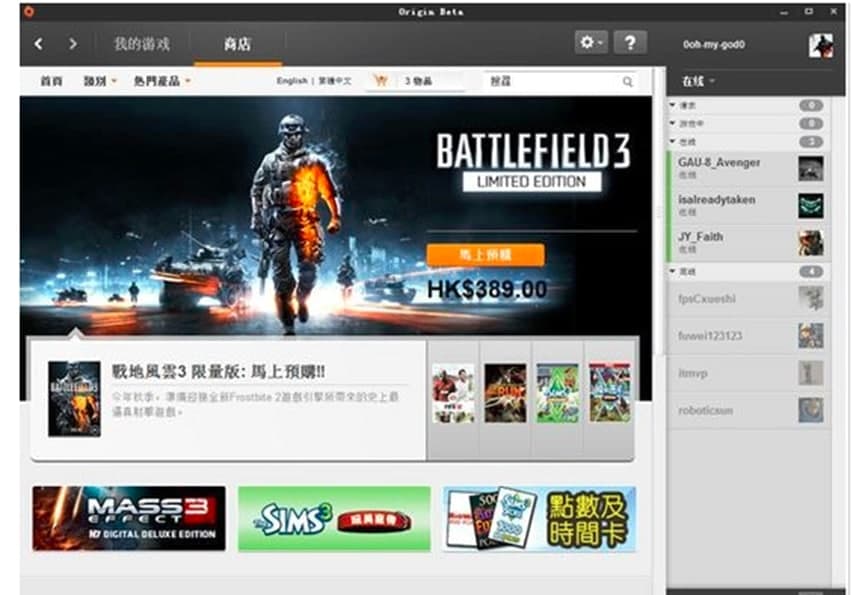Click inside the store search field
The height and width of the screenshot is (595, 865).
tap(552, 82)
